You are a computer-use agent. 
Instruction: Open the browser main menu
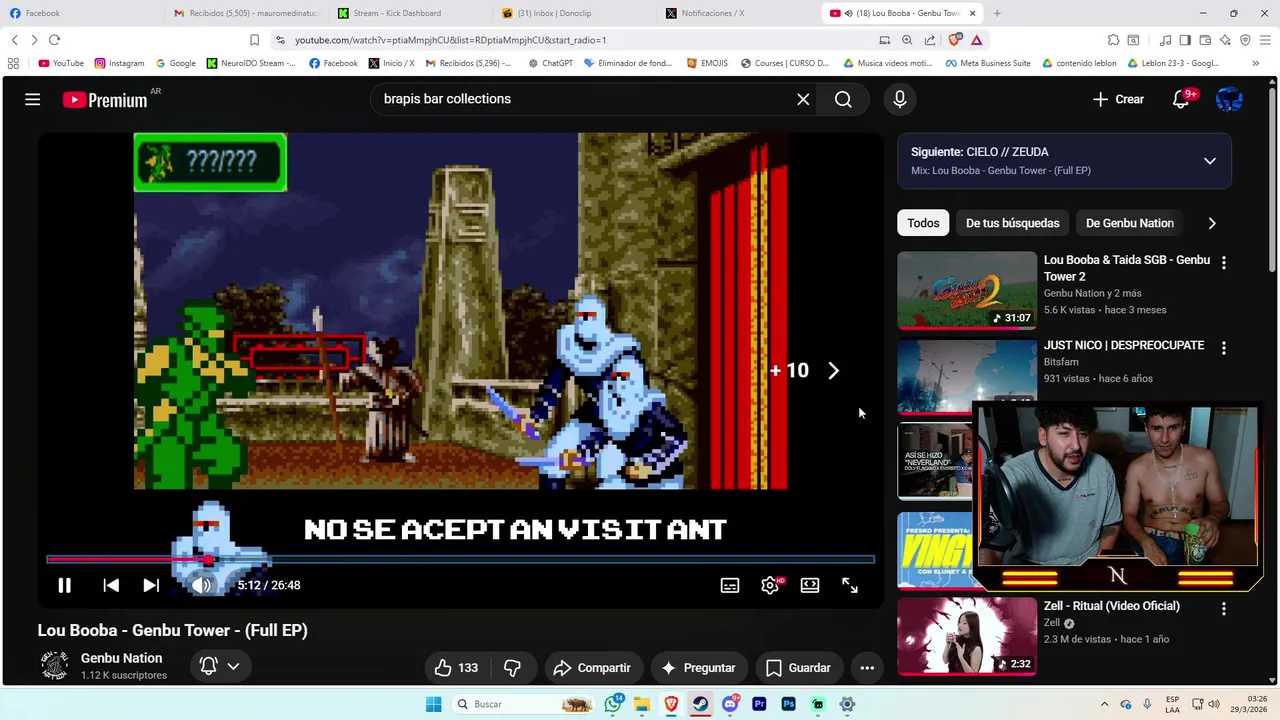coord(1266,40)
